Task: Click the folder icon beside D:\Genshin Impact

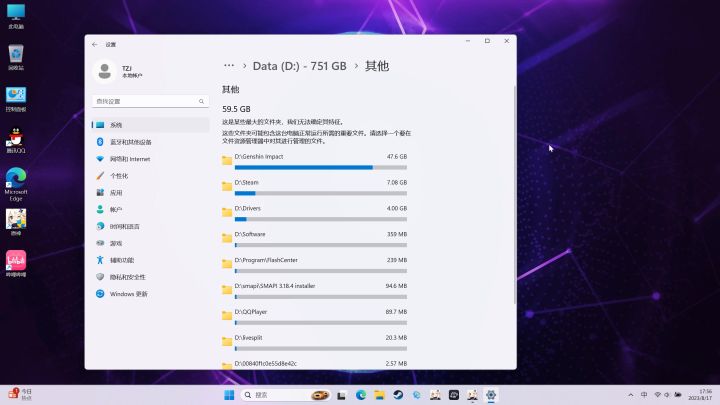Action: [227, 160]
